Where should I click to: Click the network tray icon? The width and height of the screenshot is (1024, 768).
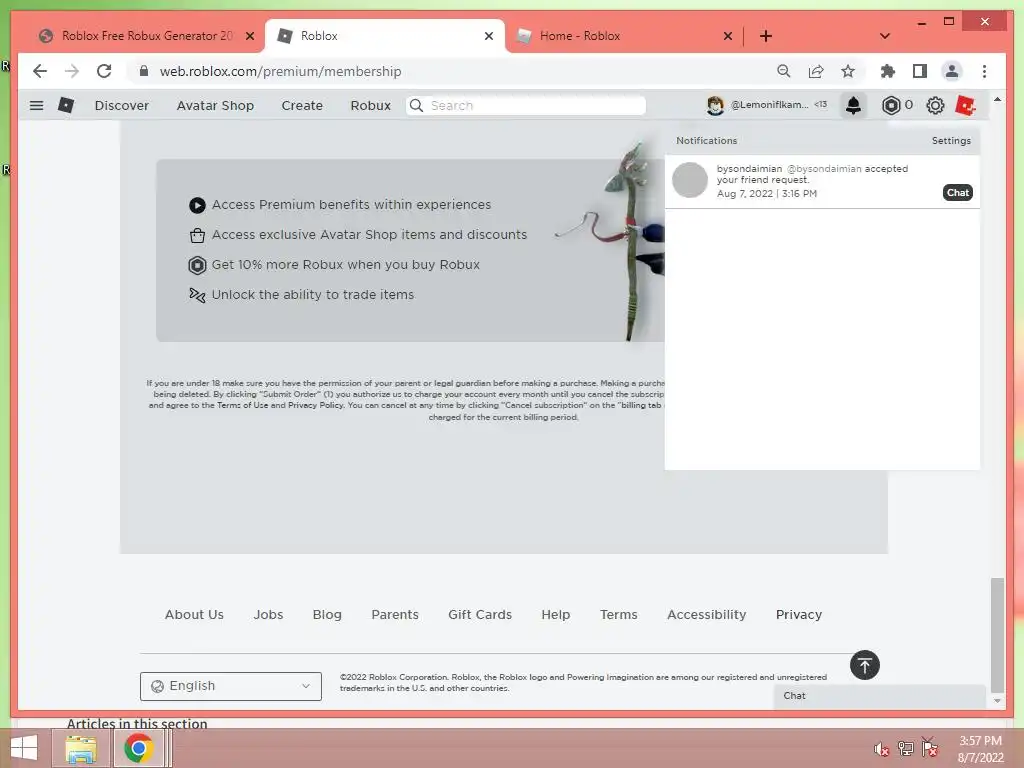click(x=906, y=749)
